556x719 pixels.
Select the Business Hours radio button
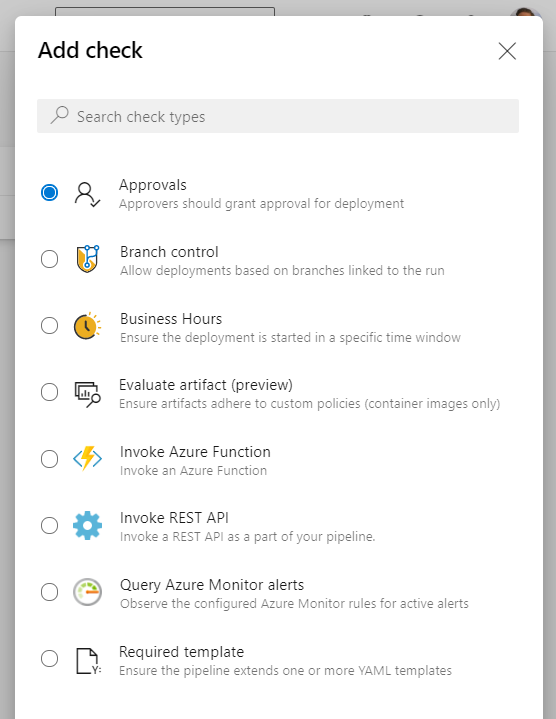point(50,326)
